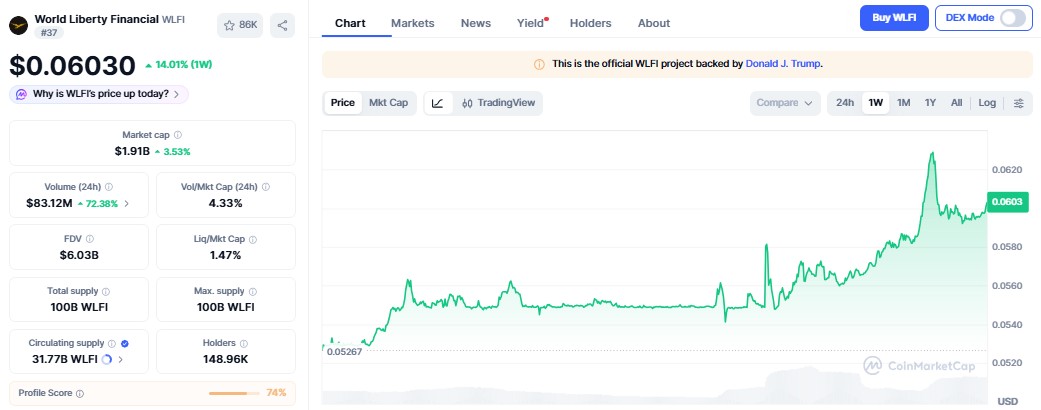Screen dimensions: 1041x410
Task: Click the 148.96K holders value
Action: pos(225,360)
